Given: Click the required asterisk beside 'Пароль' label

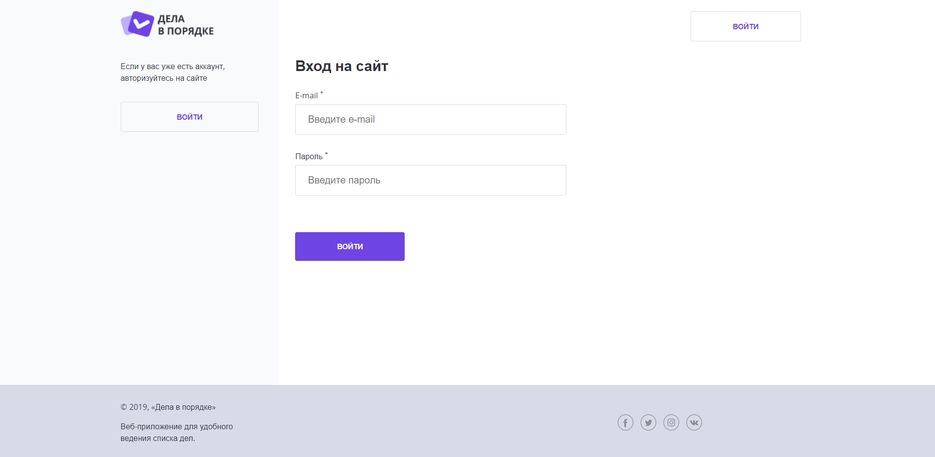Looking at the screenshot, I should pos(326,155).
